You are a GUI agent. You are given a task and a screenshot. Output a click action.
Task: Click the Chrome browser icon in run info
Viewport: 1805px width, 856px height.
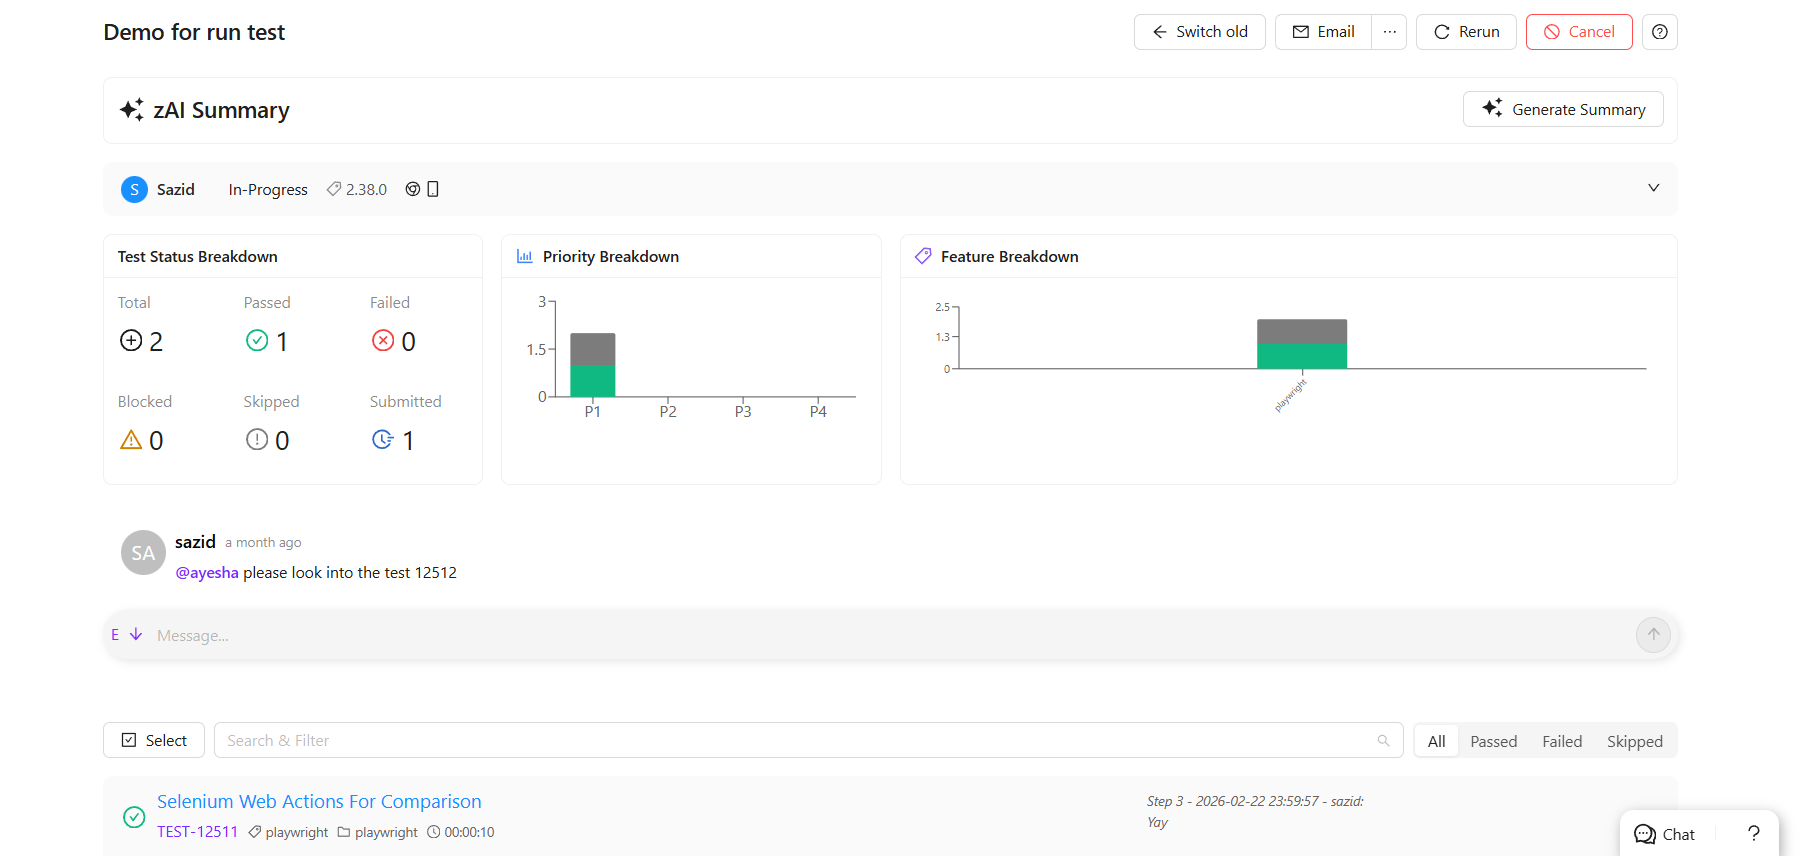pyautogui.click(x=413, y=189)
